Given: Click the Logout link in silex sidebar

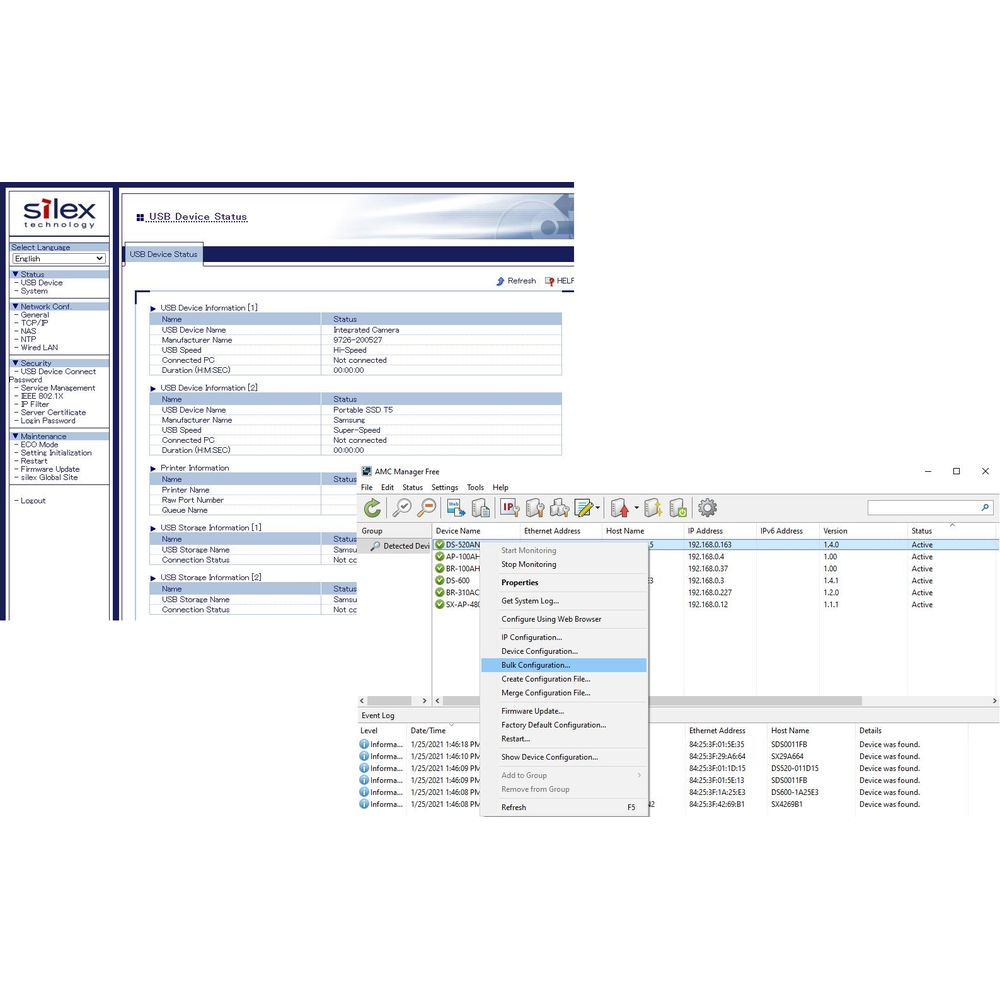Looking at the screenshot, I should 33,501.
